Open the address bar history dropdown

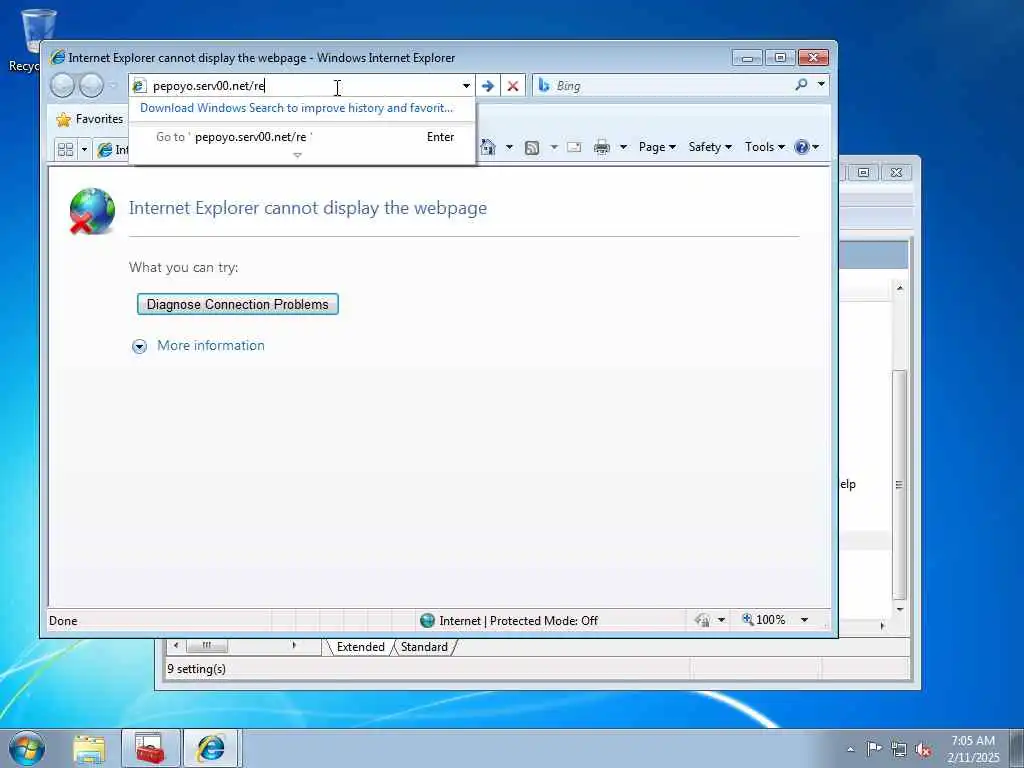(466, 86)
